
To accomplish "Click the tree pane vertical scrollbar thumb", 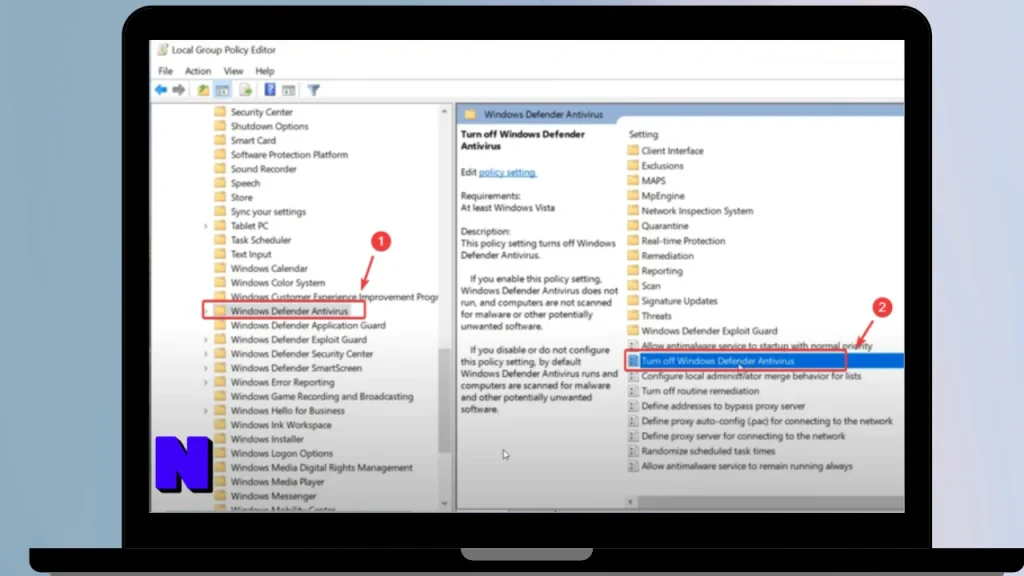I will [444, 400].
